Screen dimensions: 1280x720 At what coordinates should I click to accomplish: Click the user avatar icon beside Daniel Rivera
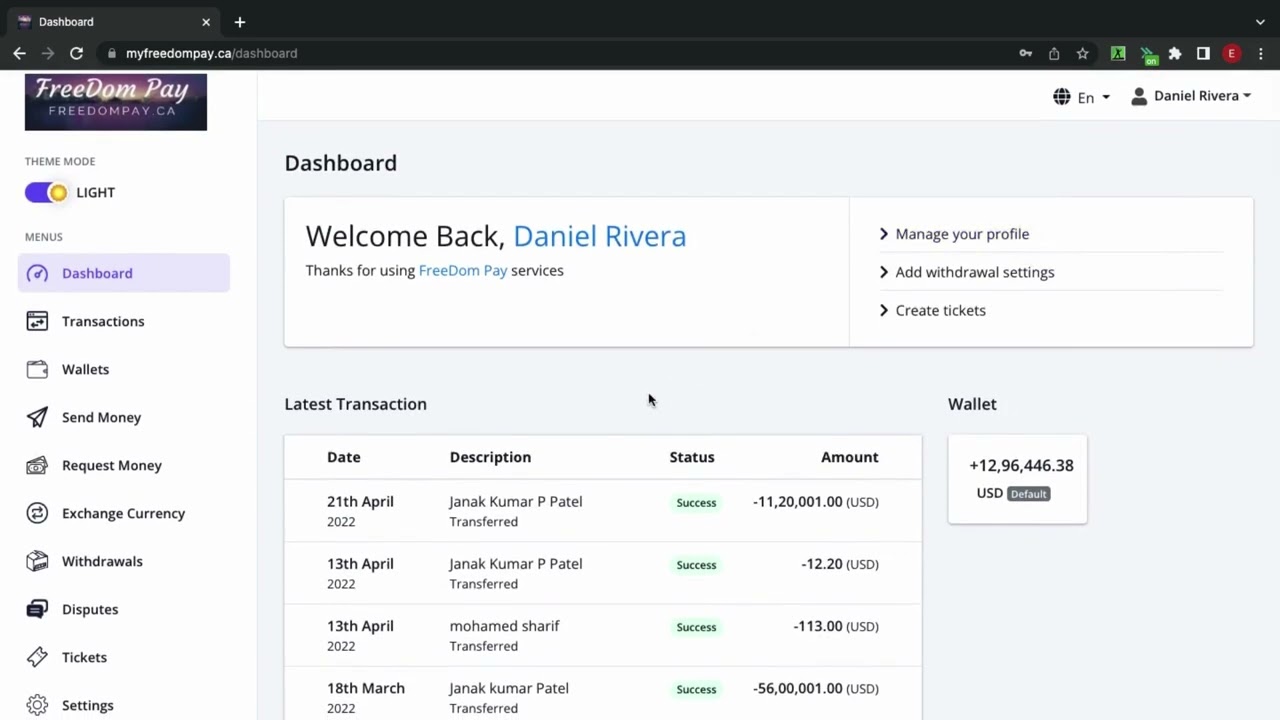(x=1139, y=96)
